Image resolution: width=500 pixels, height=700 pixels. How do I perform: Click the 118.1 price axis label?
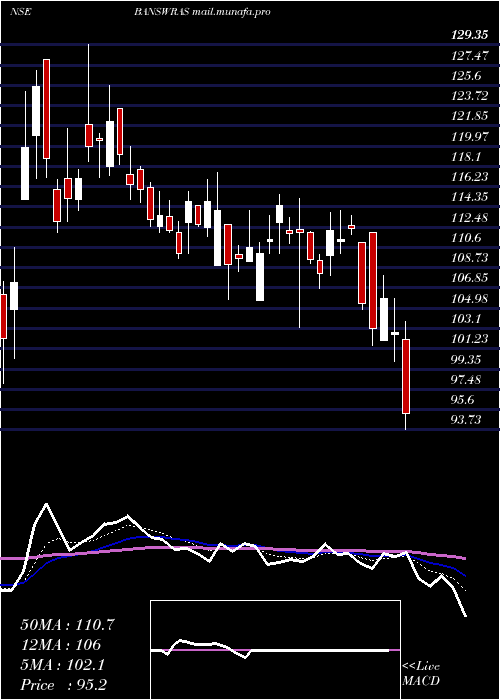[467, 157]
